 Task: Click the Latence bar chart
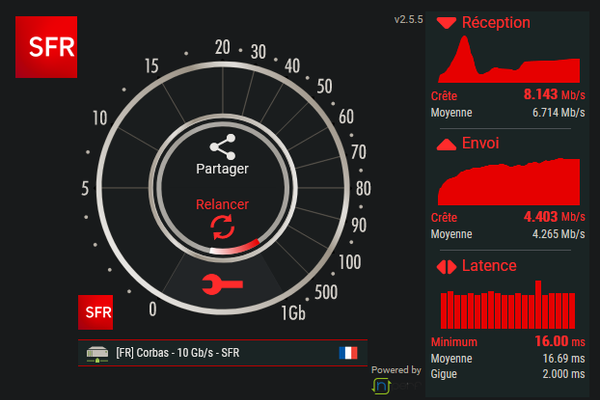(508, 305)
